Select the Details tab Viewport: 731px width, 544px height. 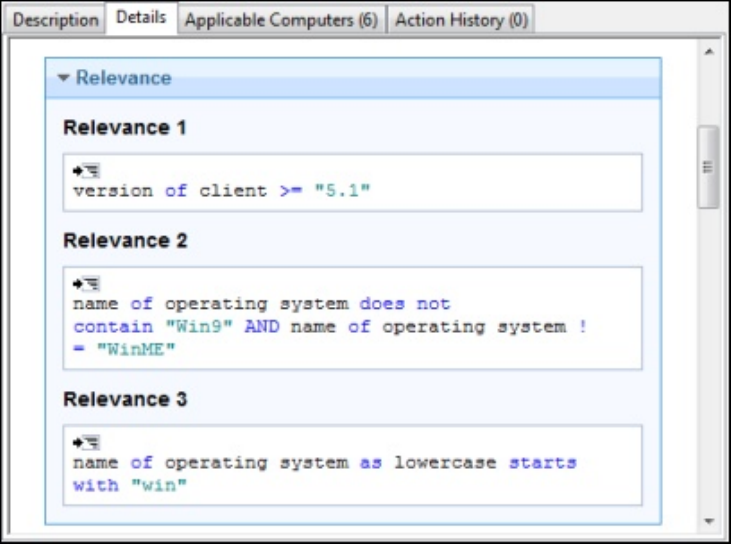pyautogui.click(x=141, y=18)
